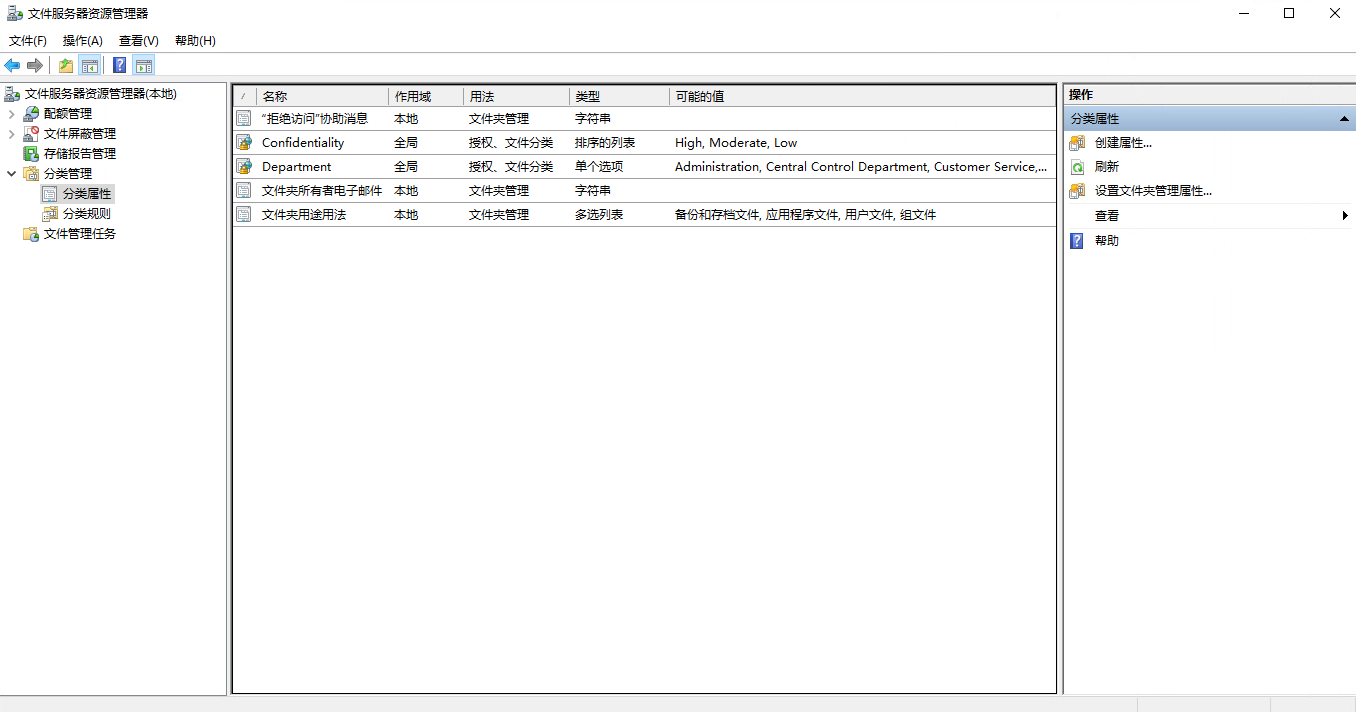Image resolution: width=1356 pixels, height=712 pixels.
Task: Click the 查看 action entry
Action: coord(1107,216)
